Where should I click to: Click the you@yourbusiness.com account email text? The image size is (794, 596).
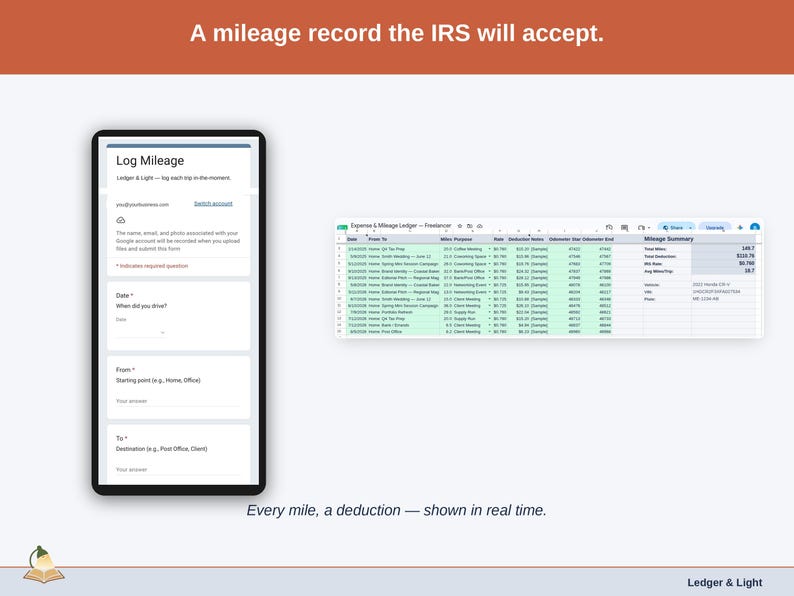click(142, 205)
